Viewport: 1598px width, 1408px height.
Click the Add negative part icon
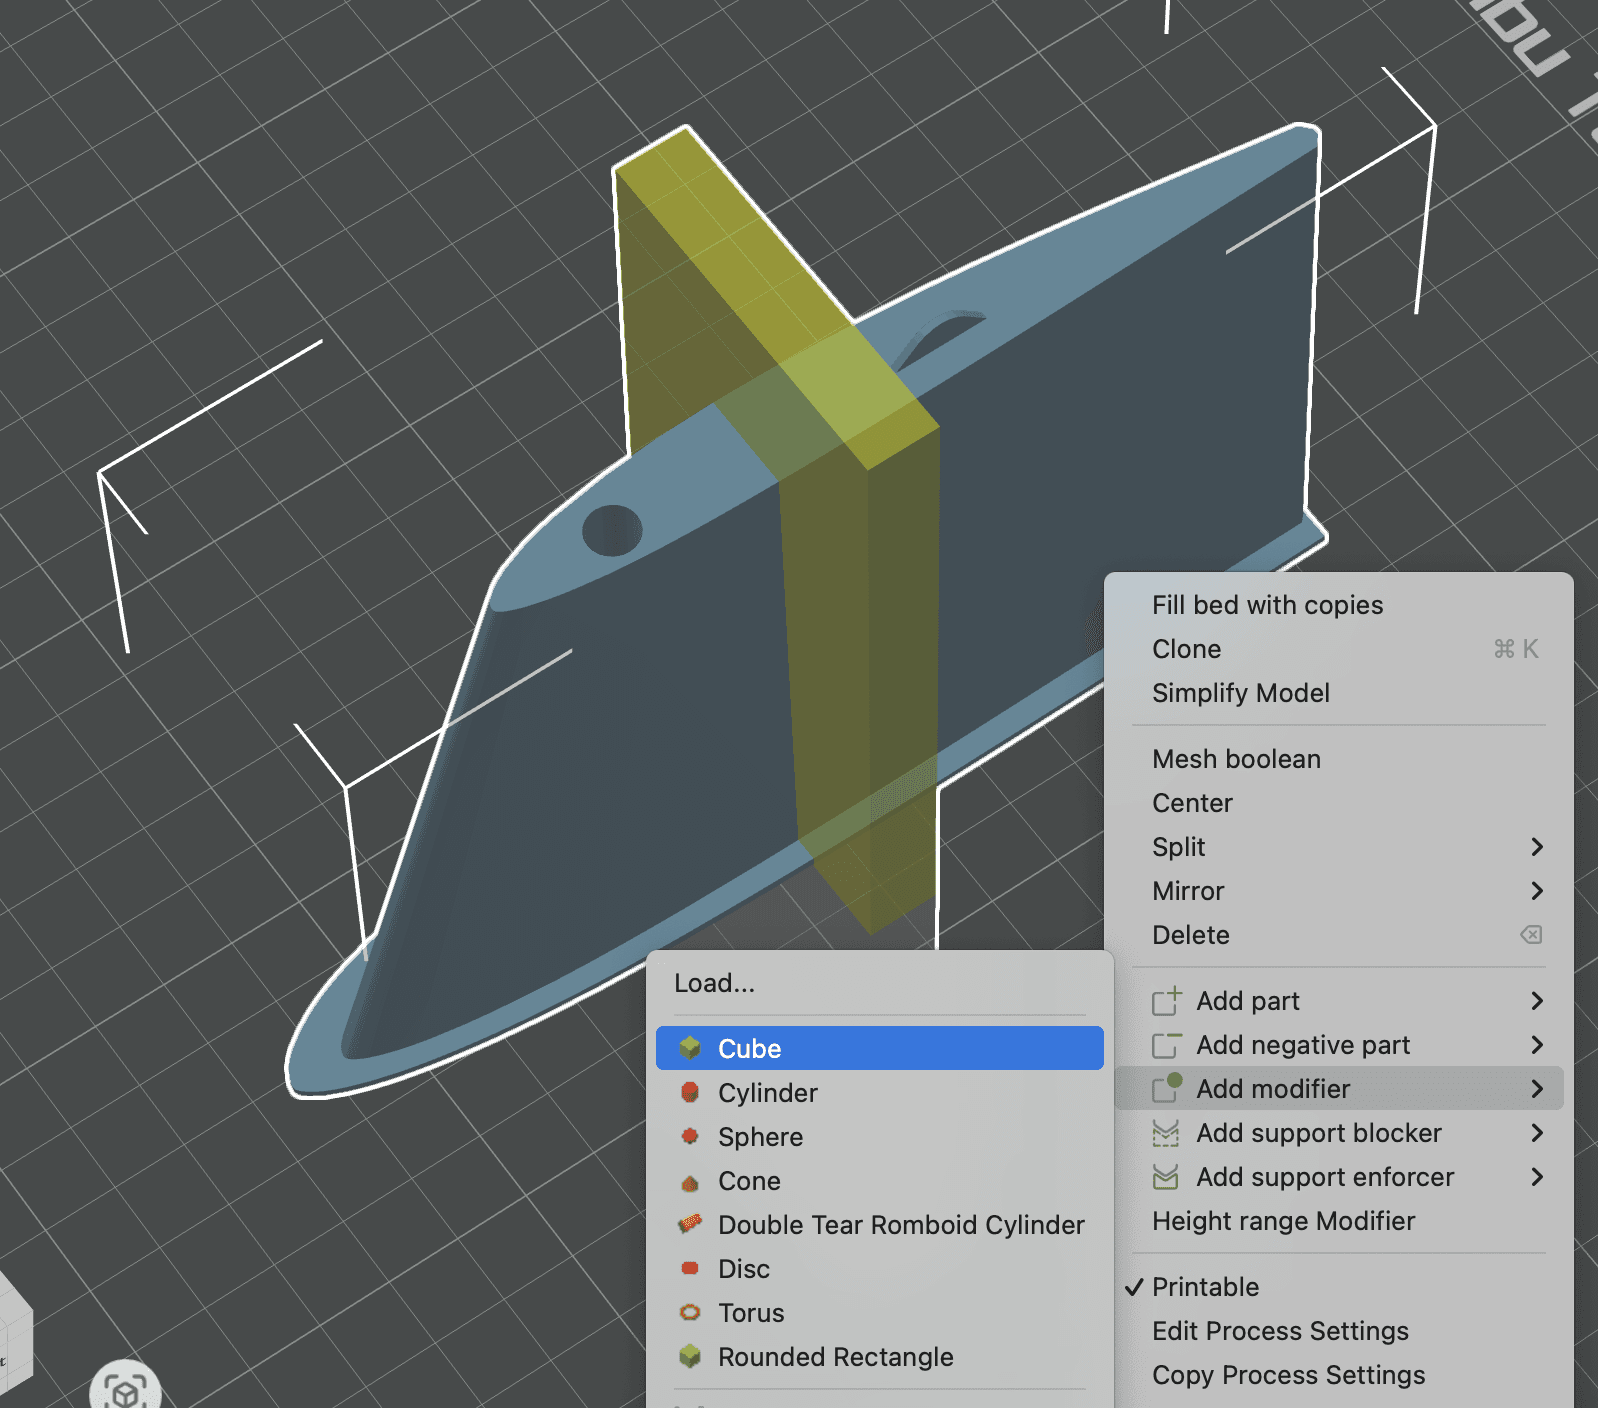coord(1166,1045)
